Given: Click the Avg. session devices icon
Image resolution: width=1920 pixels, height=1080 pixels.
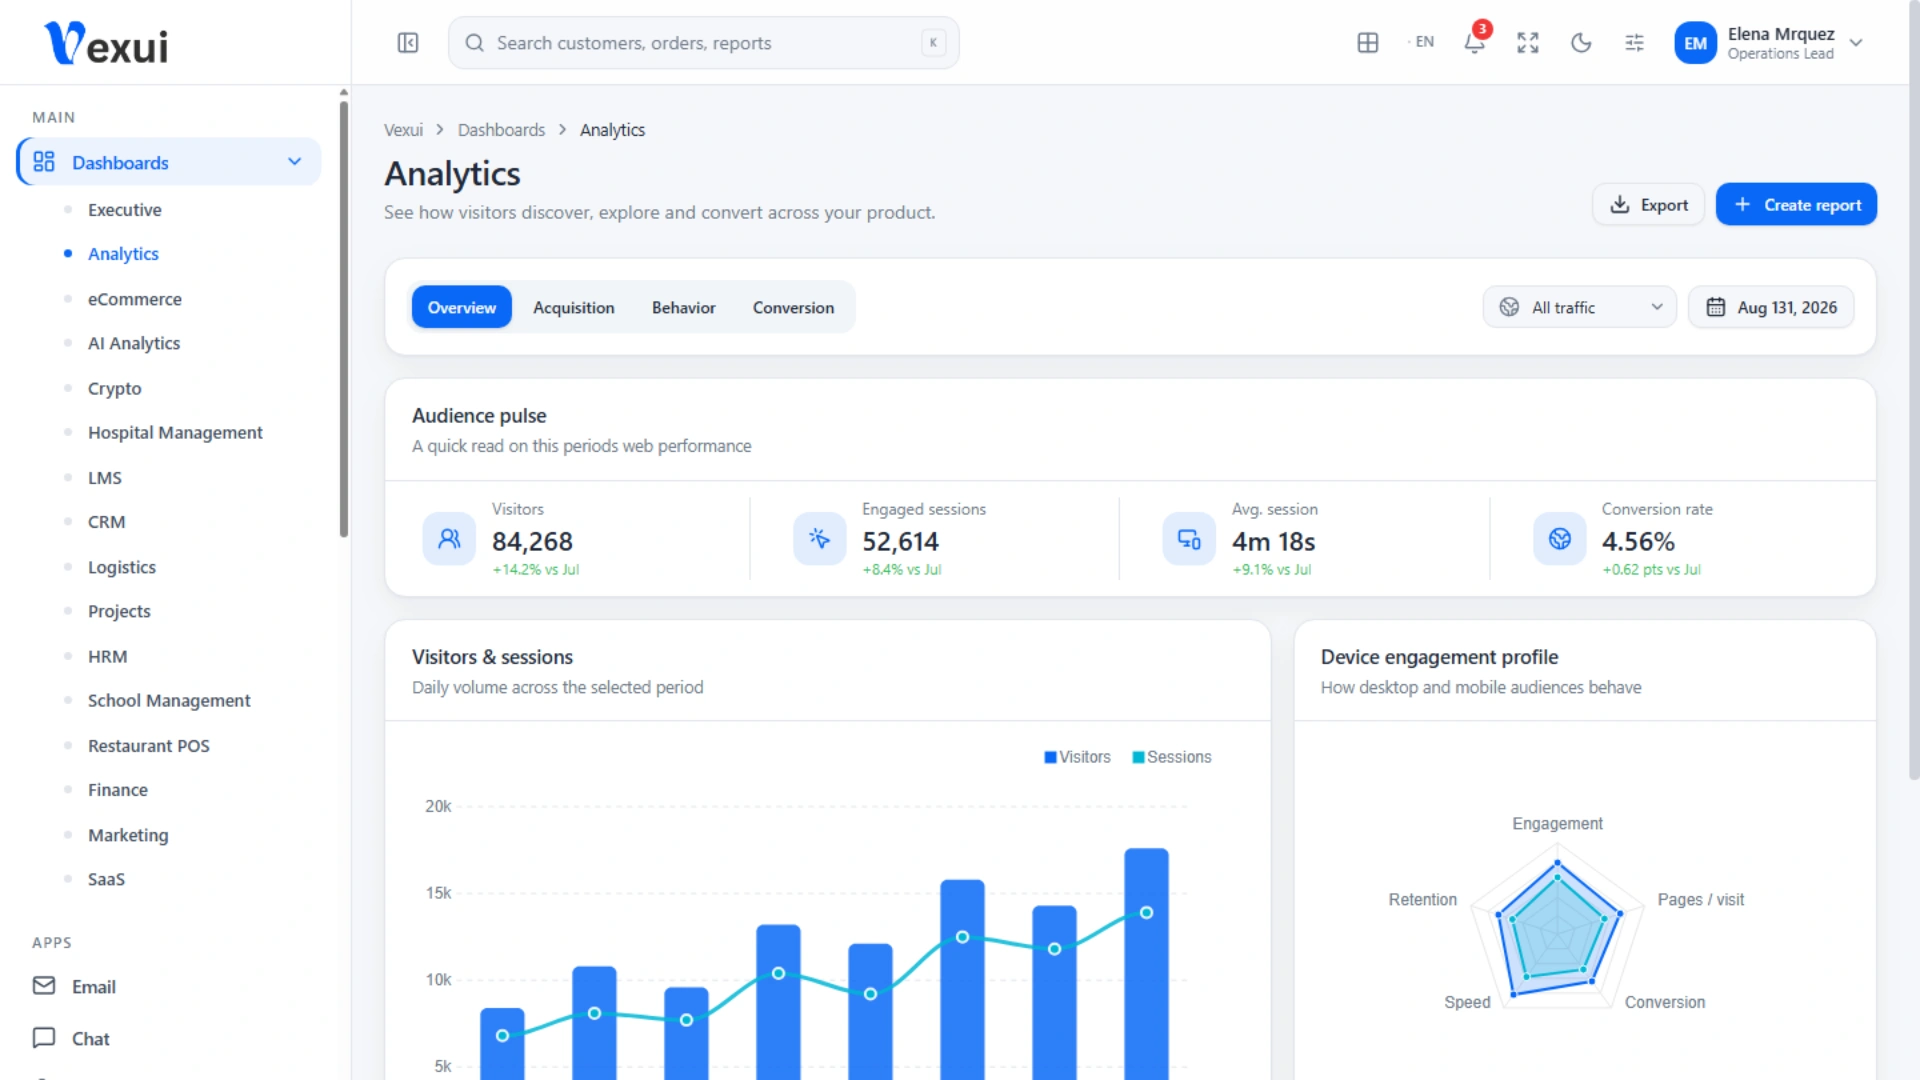Looking at the screenshot, I should pyautogui.click(x=1189, y=539).
